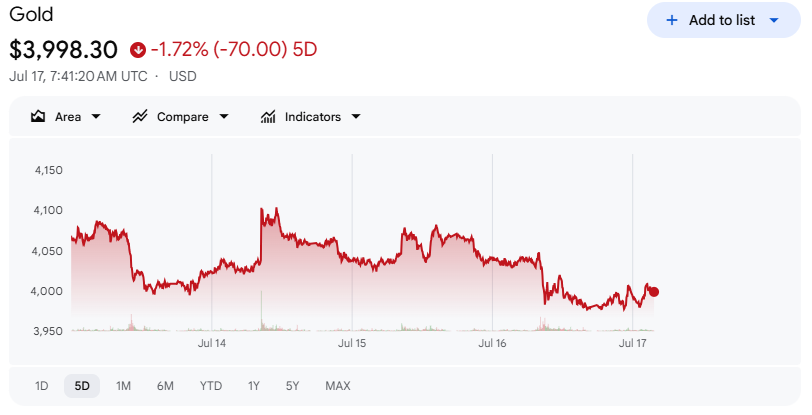Expand the Indicators dropdown arrow
The height and width of the screenshot is (415, 812).
point(356,117)
